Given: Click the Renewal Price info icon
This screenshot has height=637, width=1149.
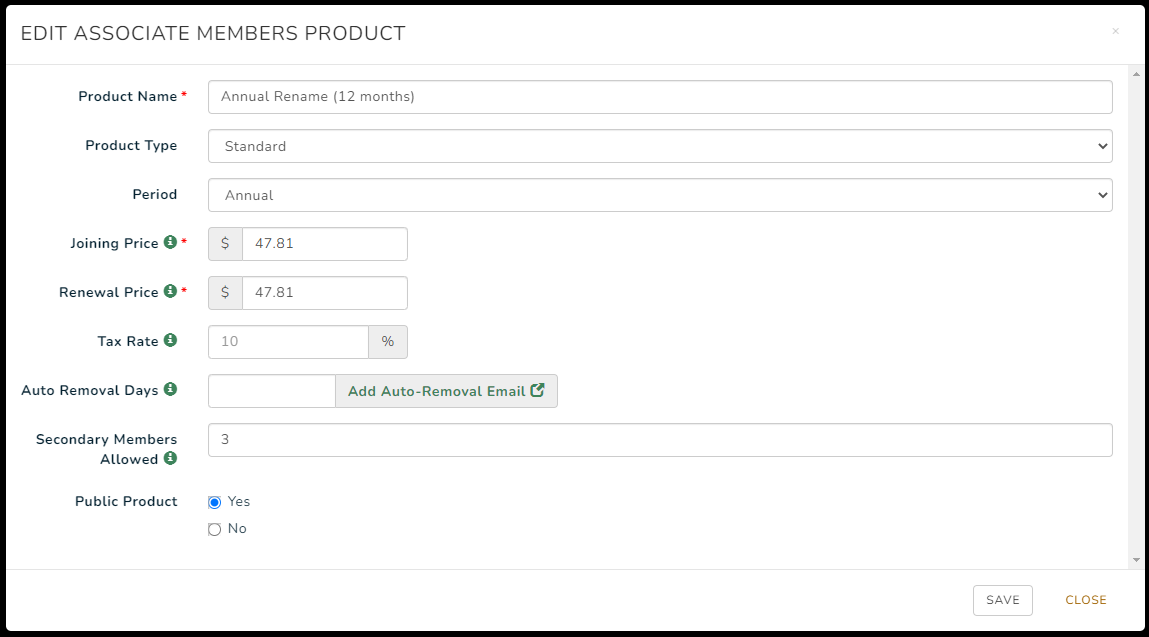Looking at the screenshot, I should click(x=170, y=291).
